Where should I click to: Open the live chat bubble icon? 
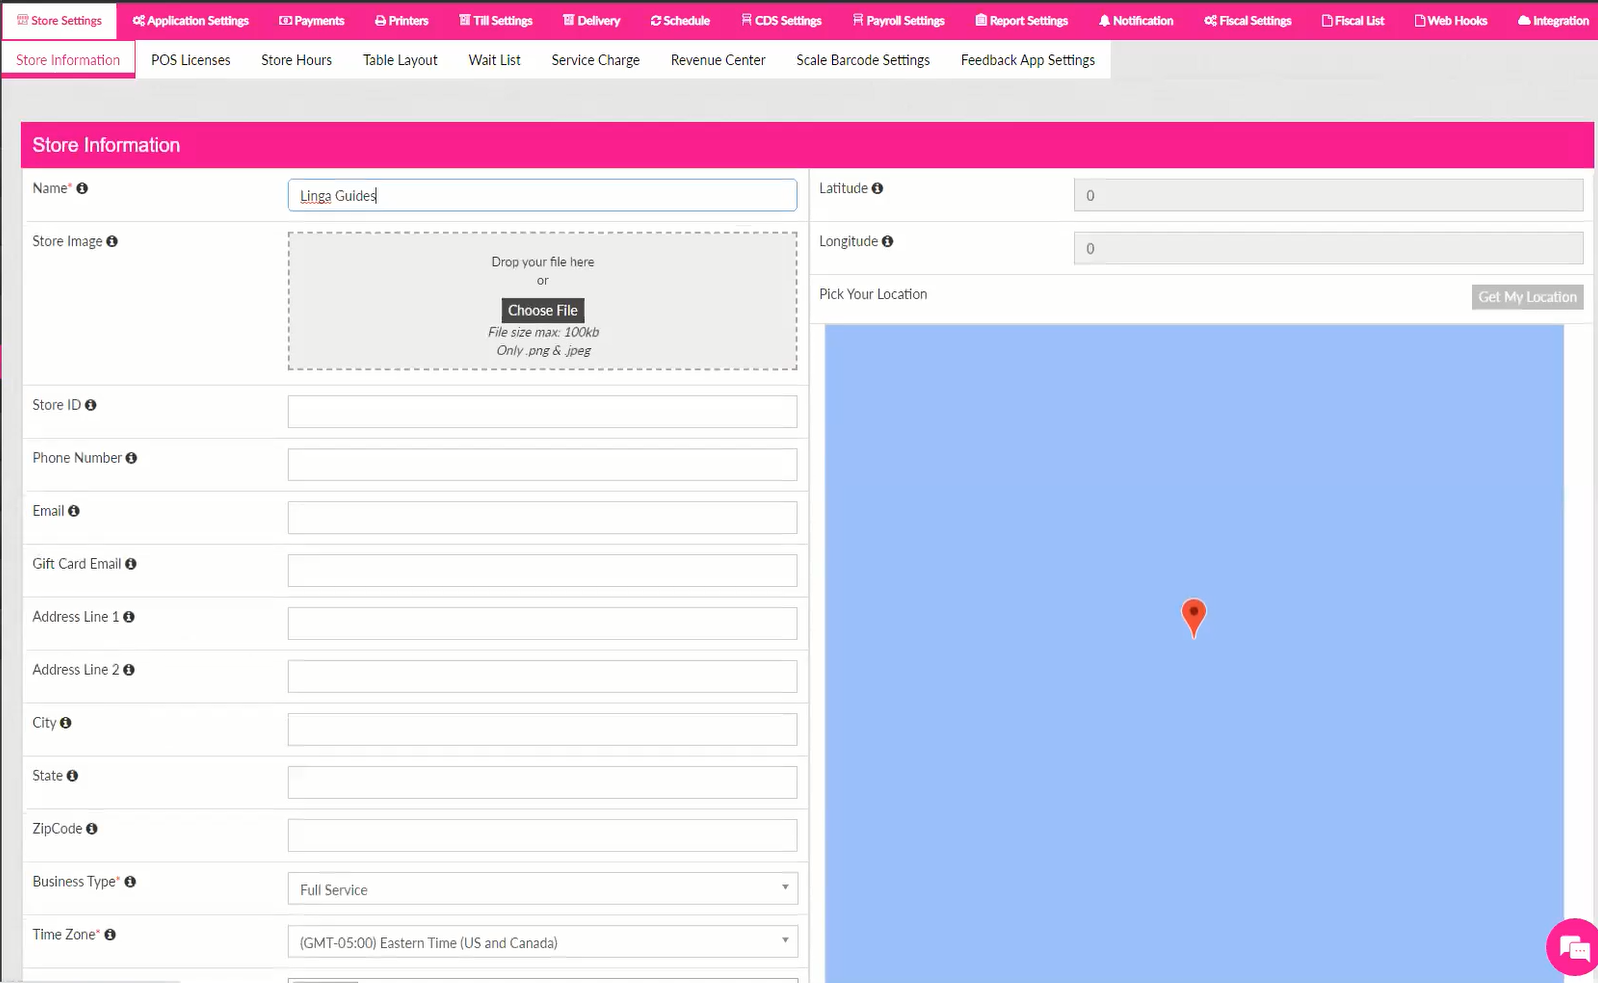[x=1573, y=947]
